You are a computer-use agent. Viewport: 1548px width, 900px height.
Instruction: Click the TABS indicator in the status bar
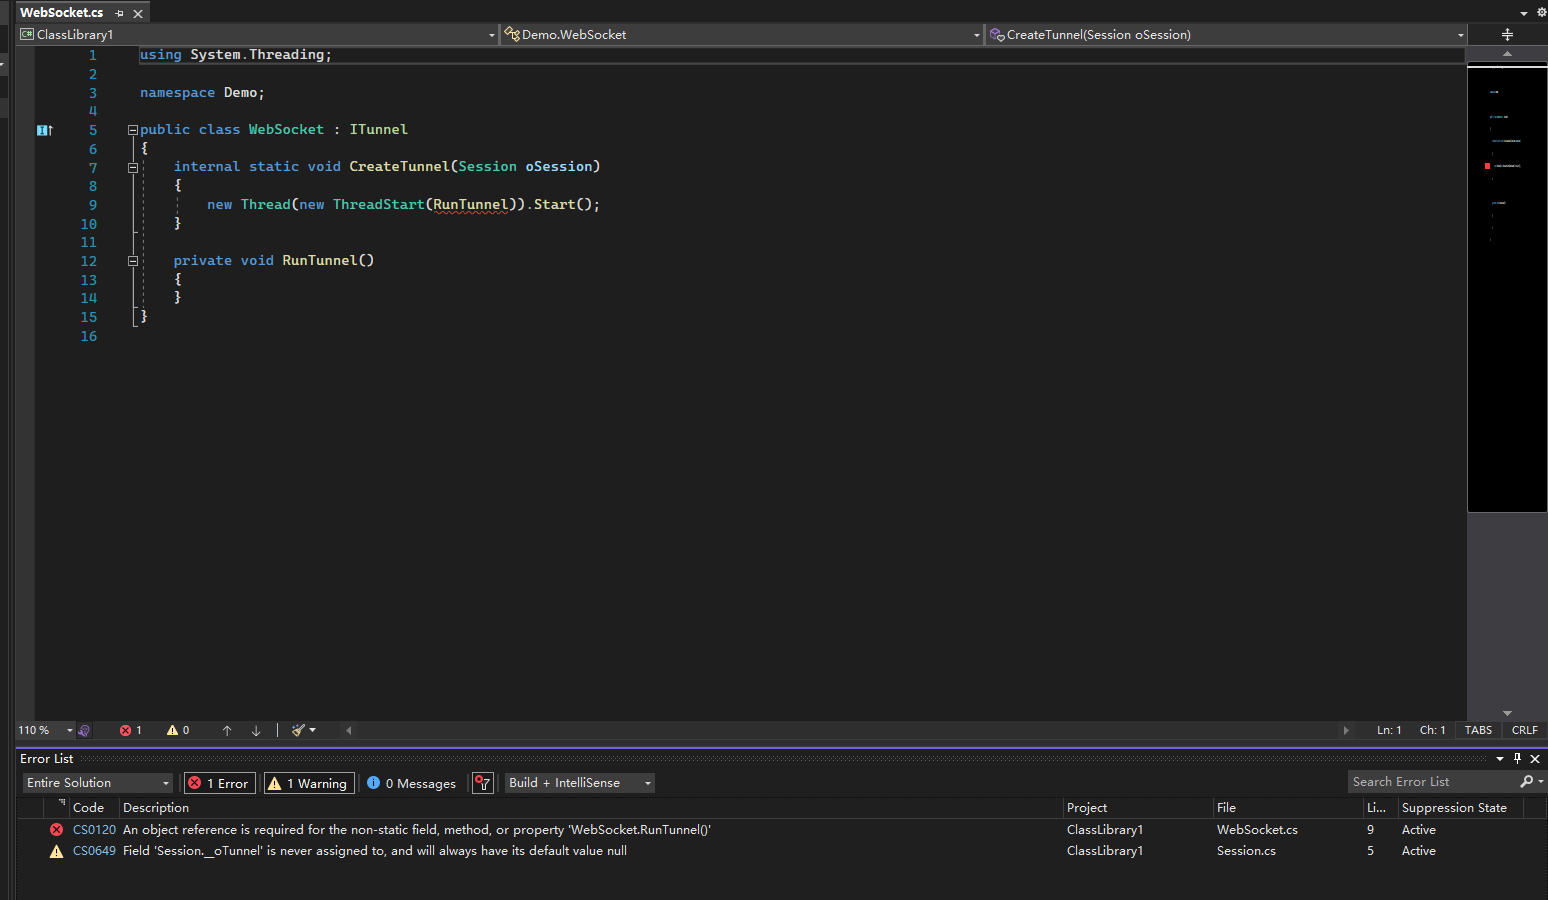click(1477, 730)
